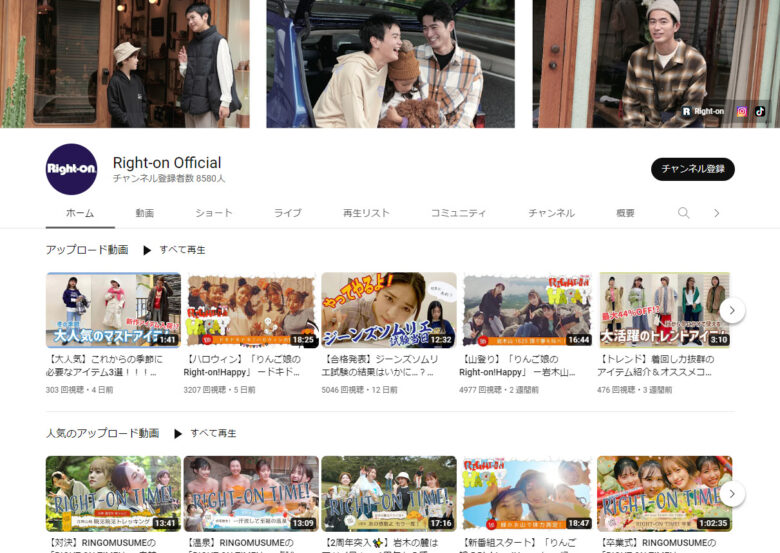780x553 pixels.
Task: Open the 17:16 popular video thumbnail
Action: coord(389,494)
